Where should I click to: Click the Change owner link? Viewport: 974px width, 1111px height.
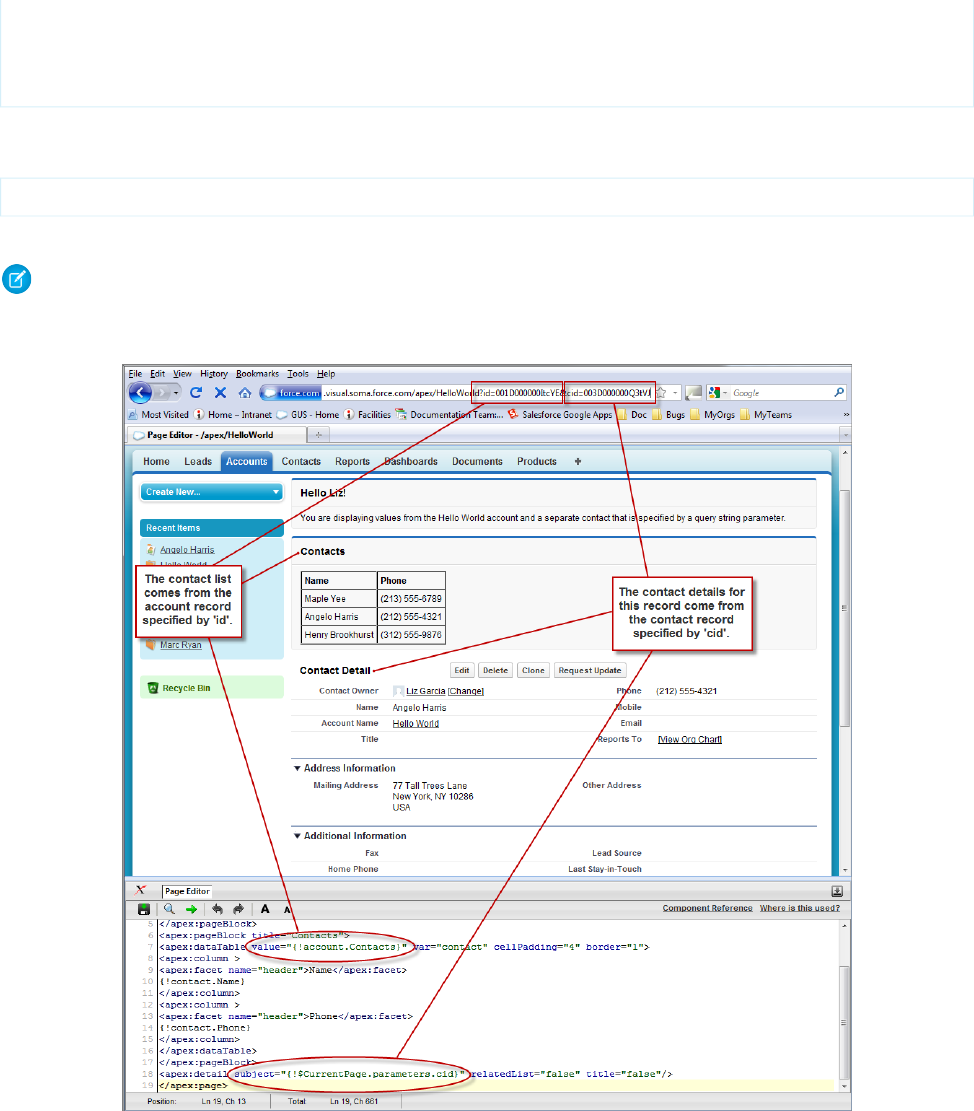point(465,691)
